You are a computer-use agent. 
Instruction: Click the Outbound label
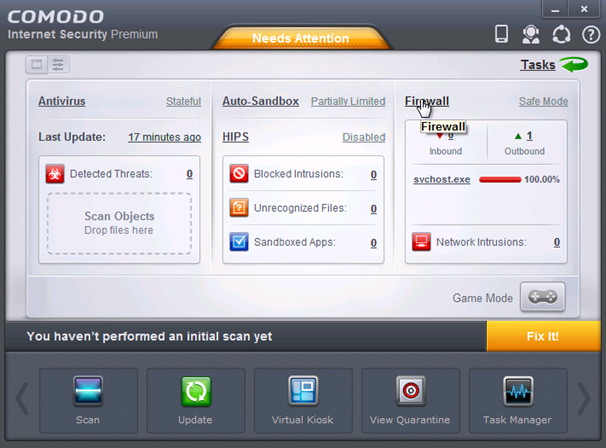click(524, 151)
